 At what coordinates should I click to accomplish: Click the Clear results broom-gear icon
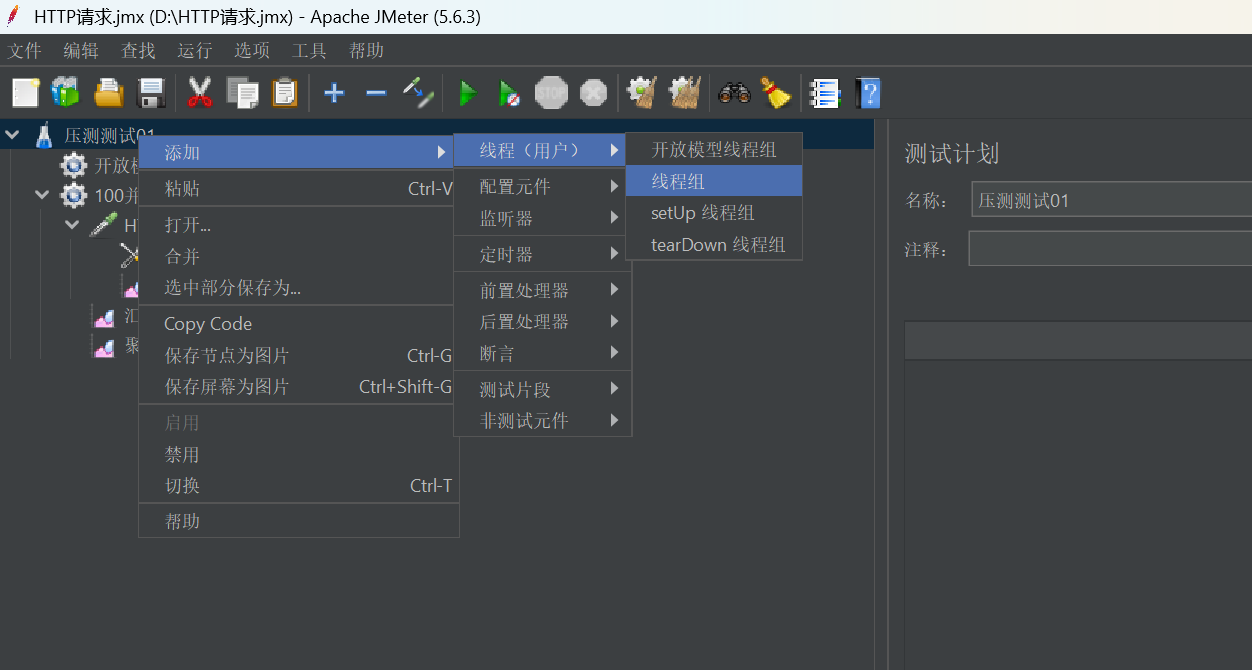tap(642, 93)
